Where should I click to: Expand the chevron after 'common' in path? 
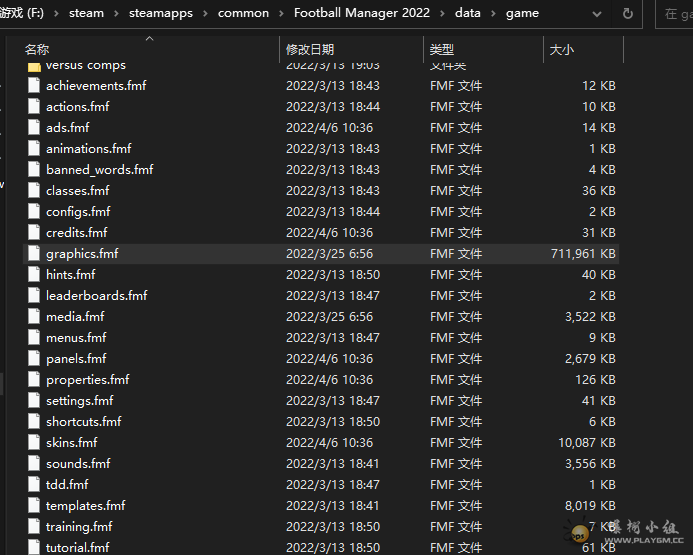point(281,14)
